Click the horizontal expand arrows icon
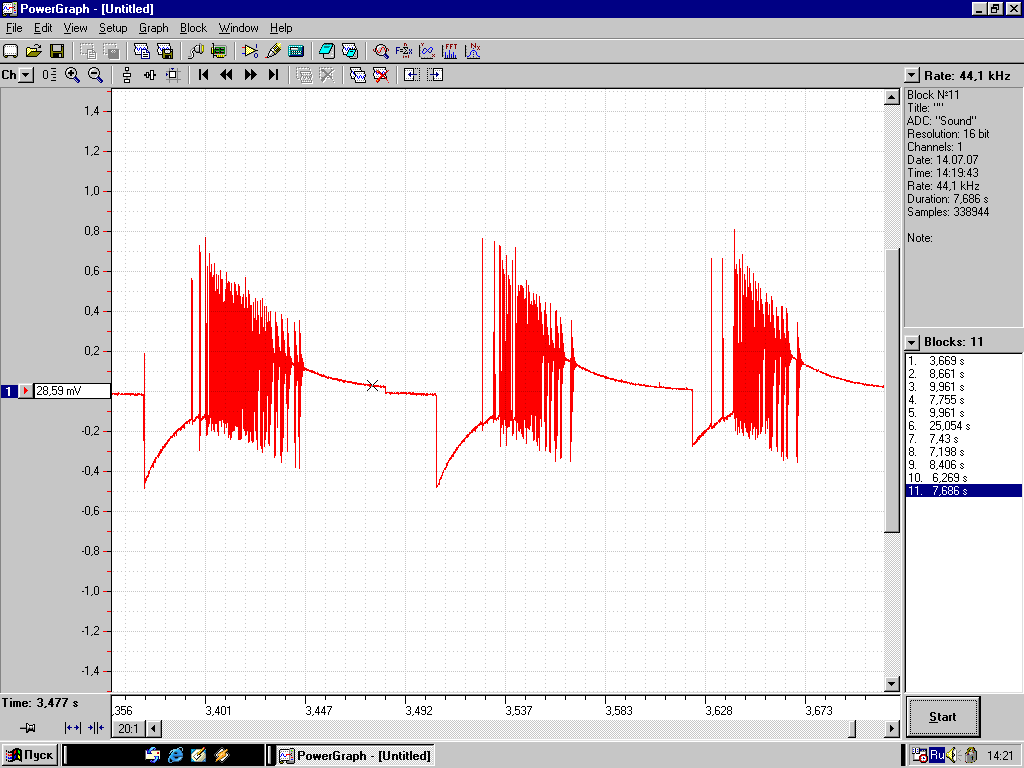Viewport: 1024px width, 768px height. coord(72,728)
